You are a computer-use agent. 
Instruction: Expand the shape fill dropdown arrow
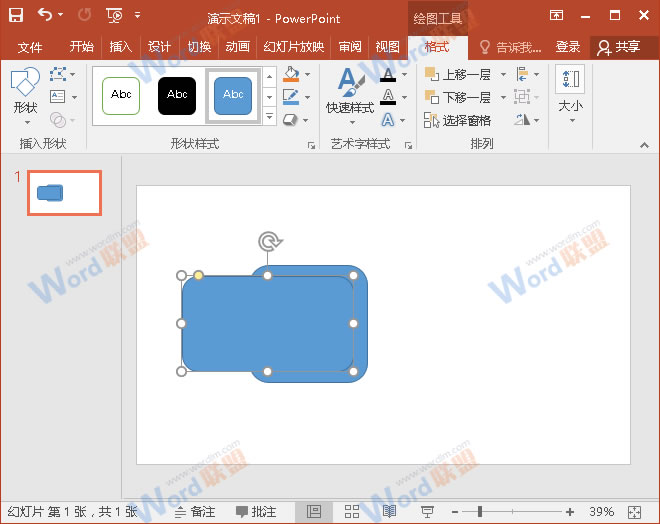pyautogui.click(x=307, y=75)
